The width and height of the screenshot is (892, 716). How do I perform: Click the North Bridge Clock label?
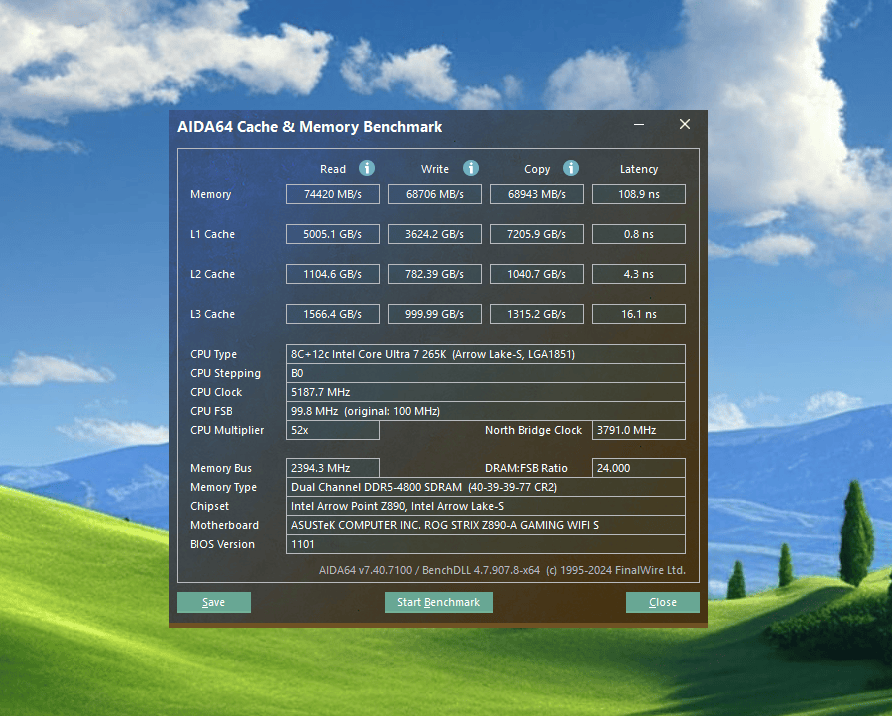(534, 431)
